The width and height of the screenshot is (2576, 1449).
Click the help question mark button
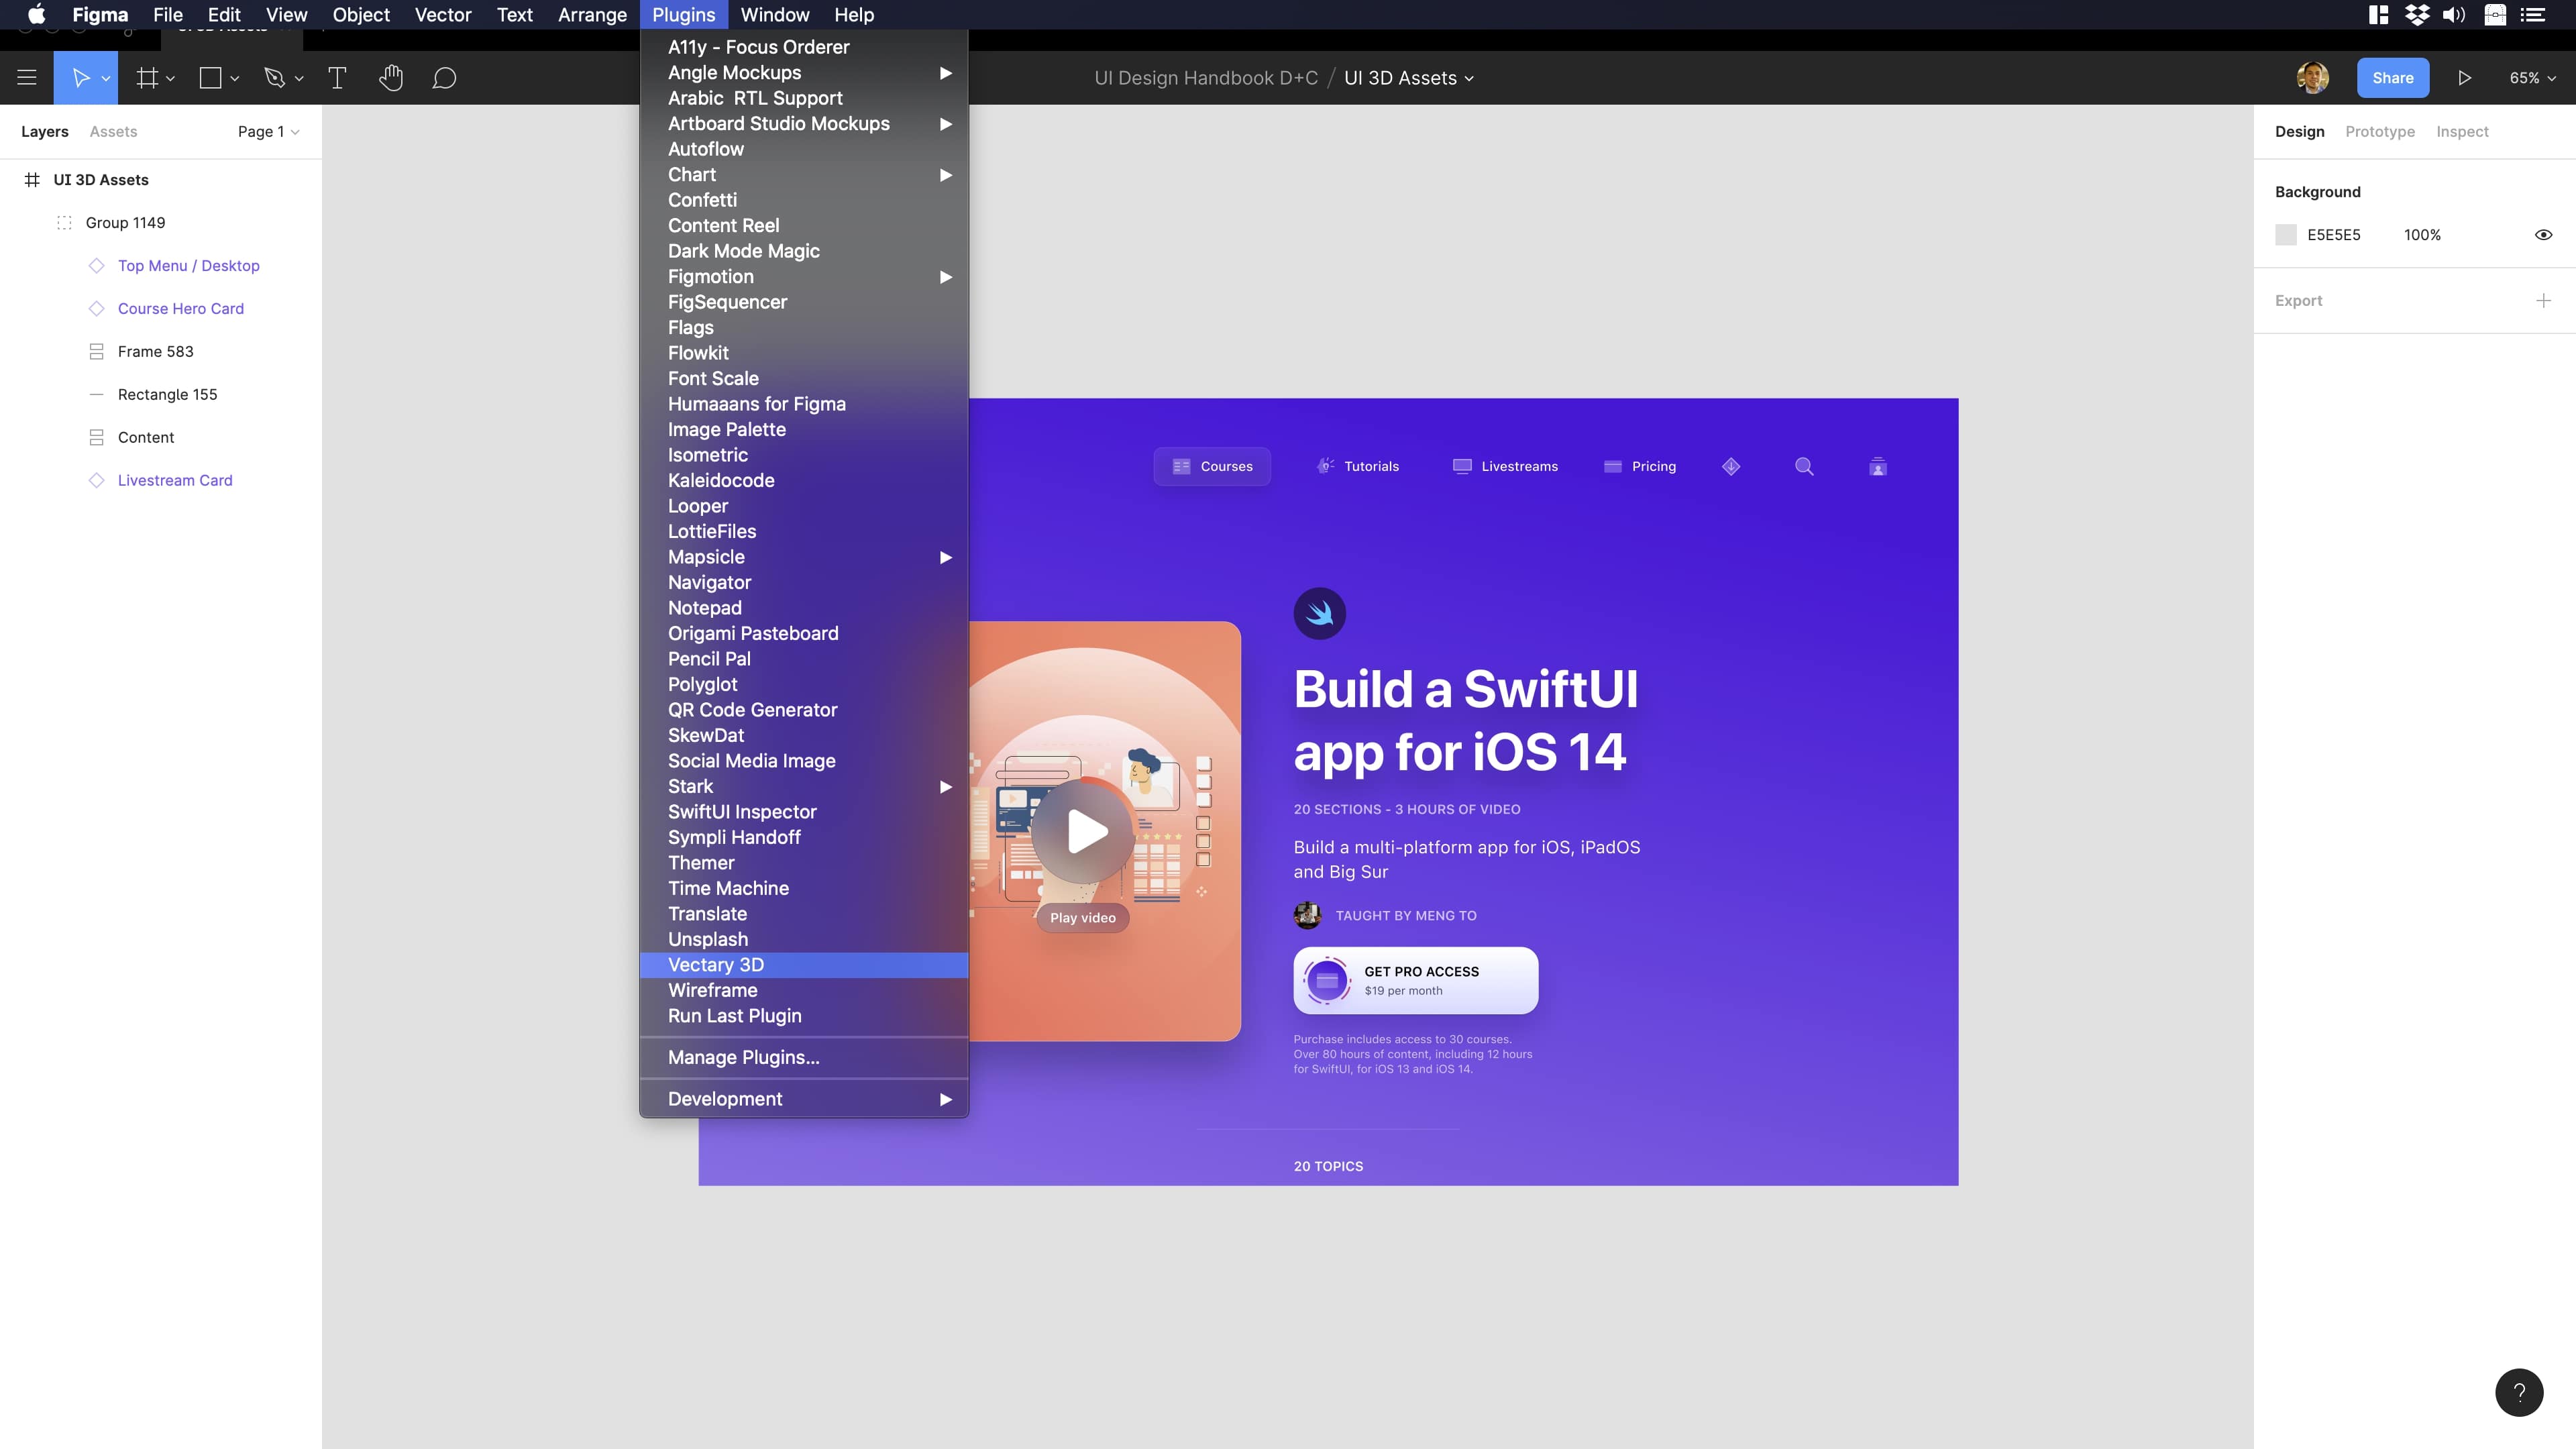2519,1392
